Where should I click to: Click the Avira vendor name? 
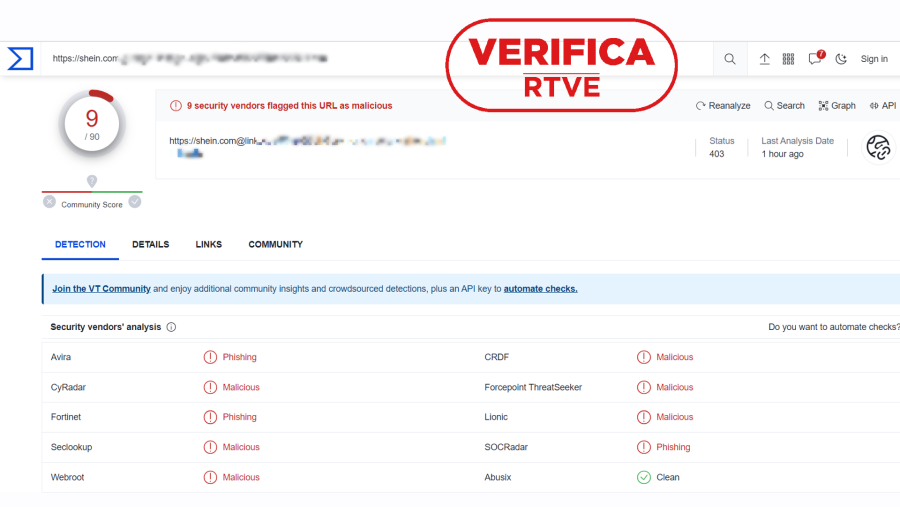pyautogui.click(x=61, y=357)
